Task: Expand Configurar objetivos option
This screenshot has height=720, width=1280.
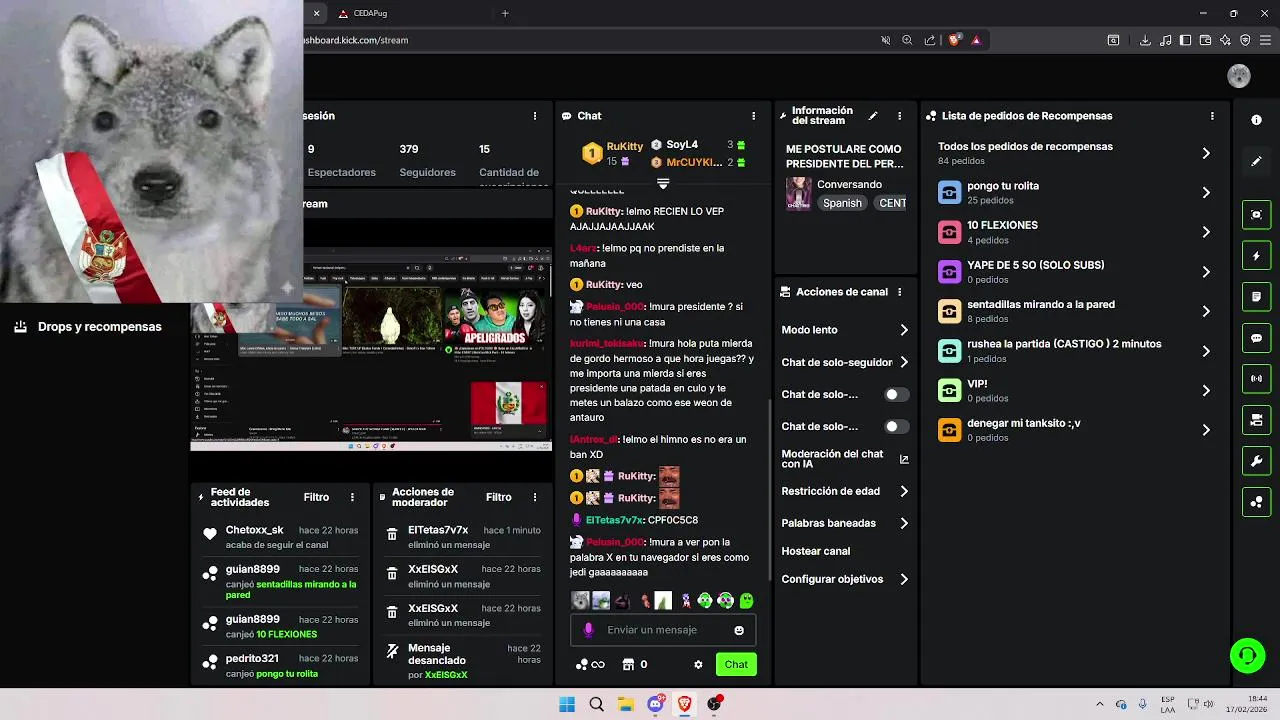Action: (904, 579)
